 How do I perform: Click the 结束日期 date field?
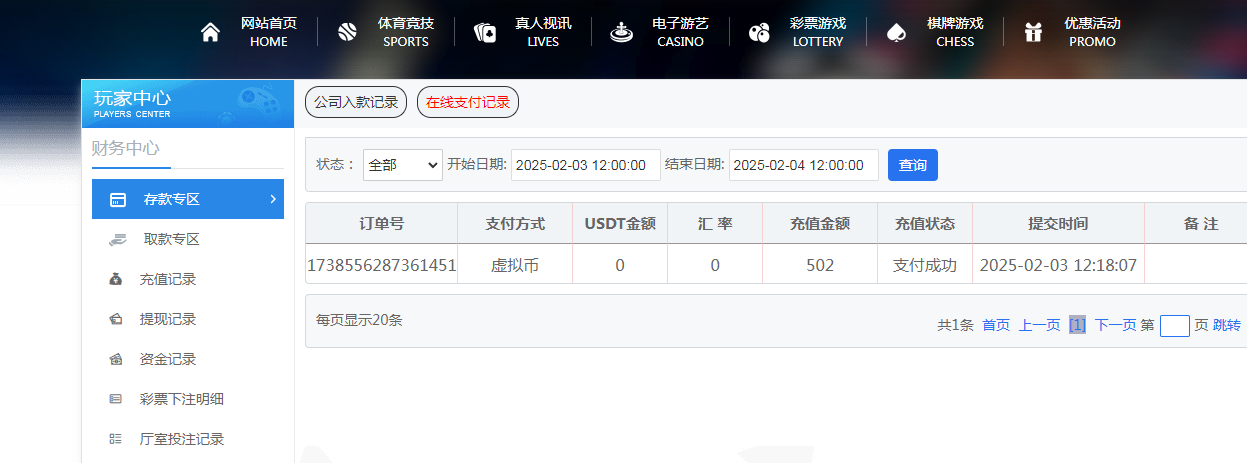click(x=803, y=165)
